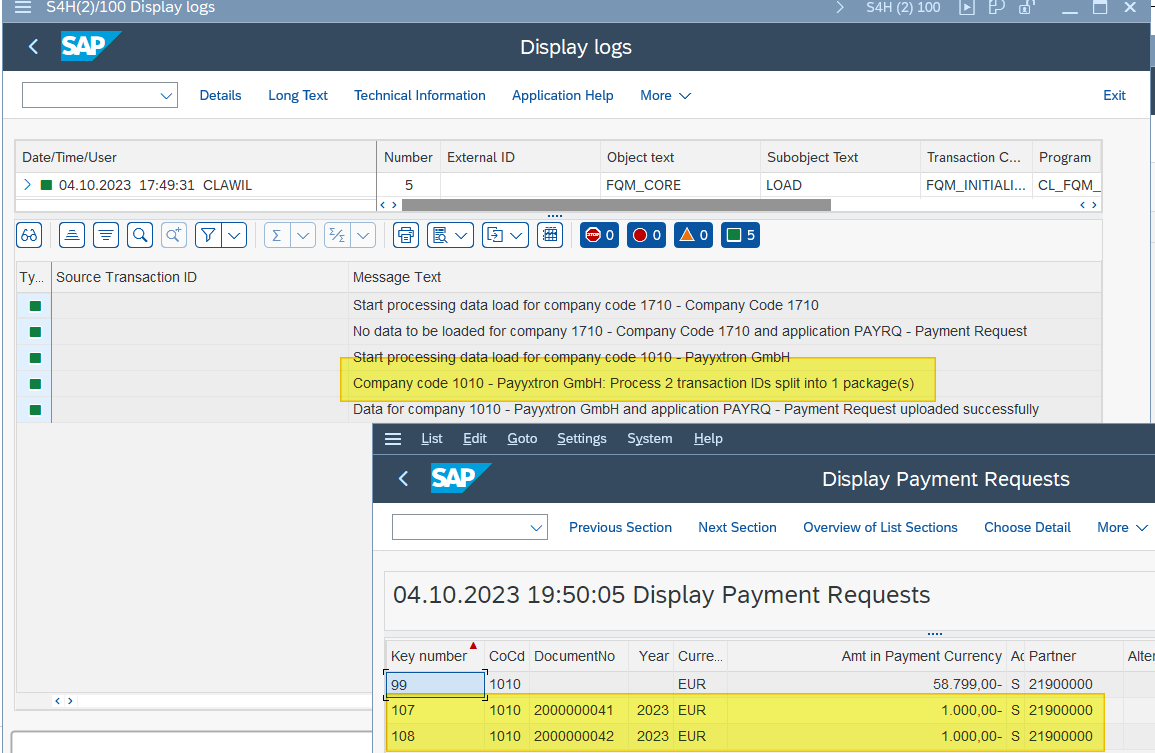Open the More dropdown in Display logs toolbar
Viewport: 1155px width, 753px height.
(665, 96)
